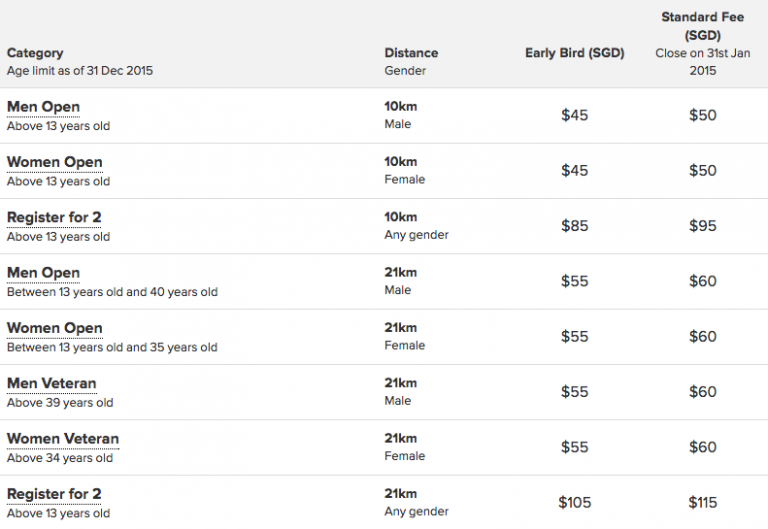Viewport: 768px width, 529px height.
Task: Open the 21km Women Open category link
Action: click(55, 328)
